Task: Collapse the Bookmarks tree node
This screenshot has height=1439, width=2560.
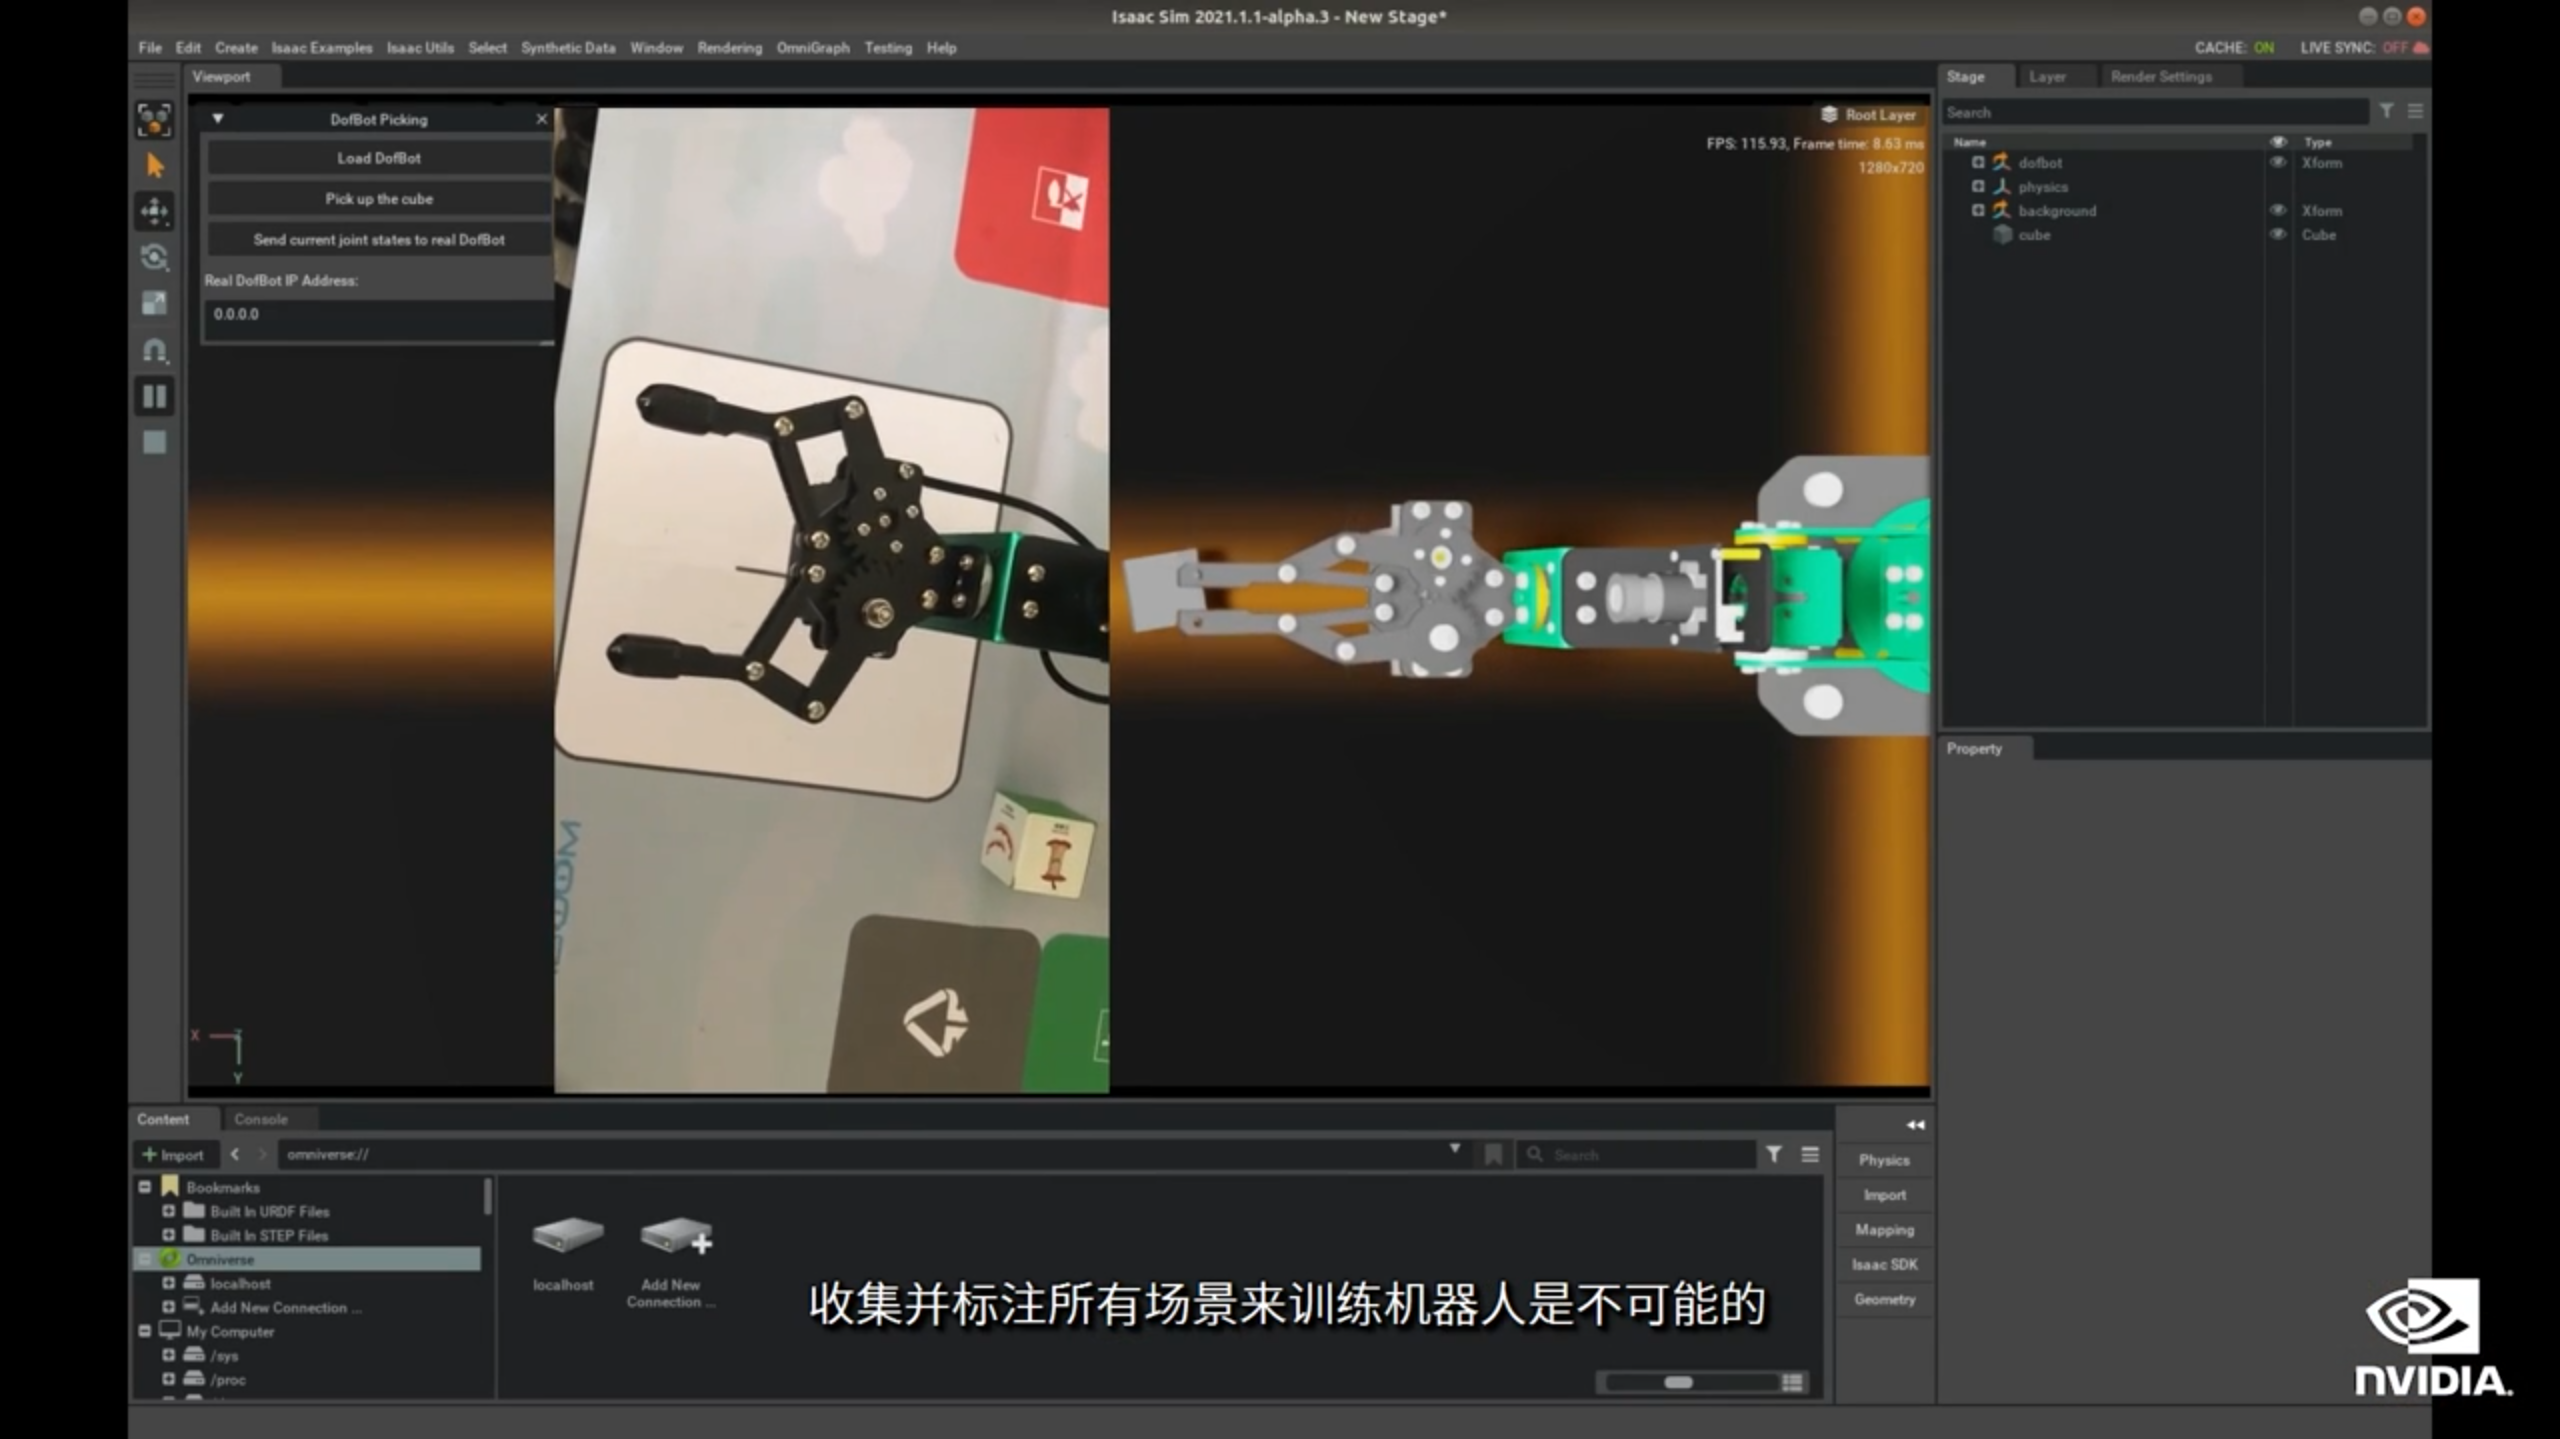Action: pyautogui.click(x=145, y=1187)
